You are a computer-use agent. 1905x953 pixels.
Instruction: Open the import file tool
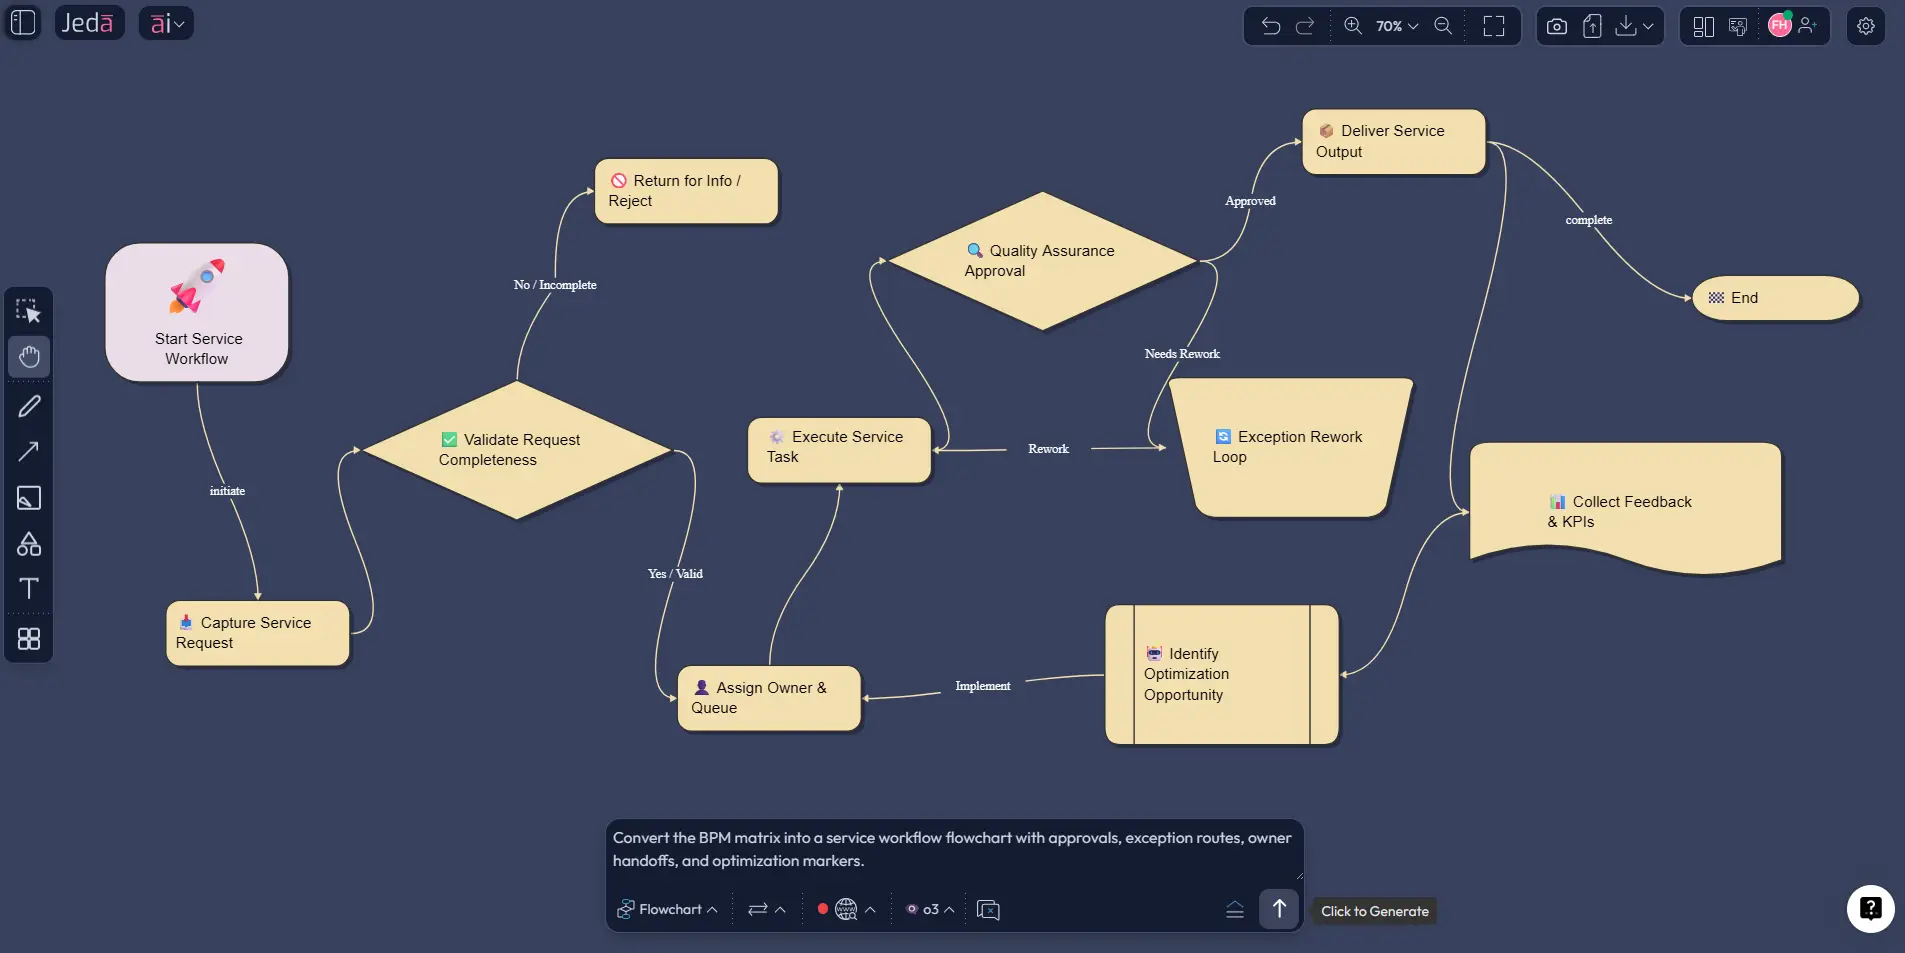coord(1592,26)
